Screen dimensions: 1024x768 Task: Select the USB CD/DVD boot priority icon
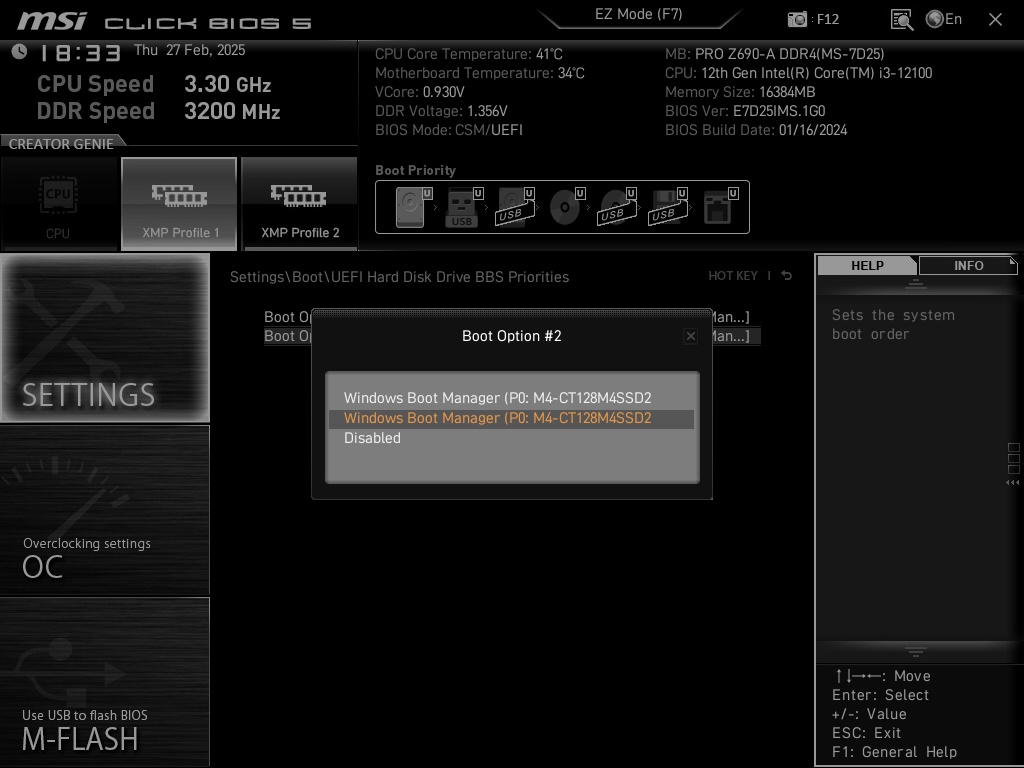click(x=616, y=207)
